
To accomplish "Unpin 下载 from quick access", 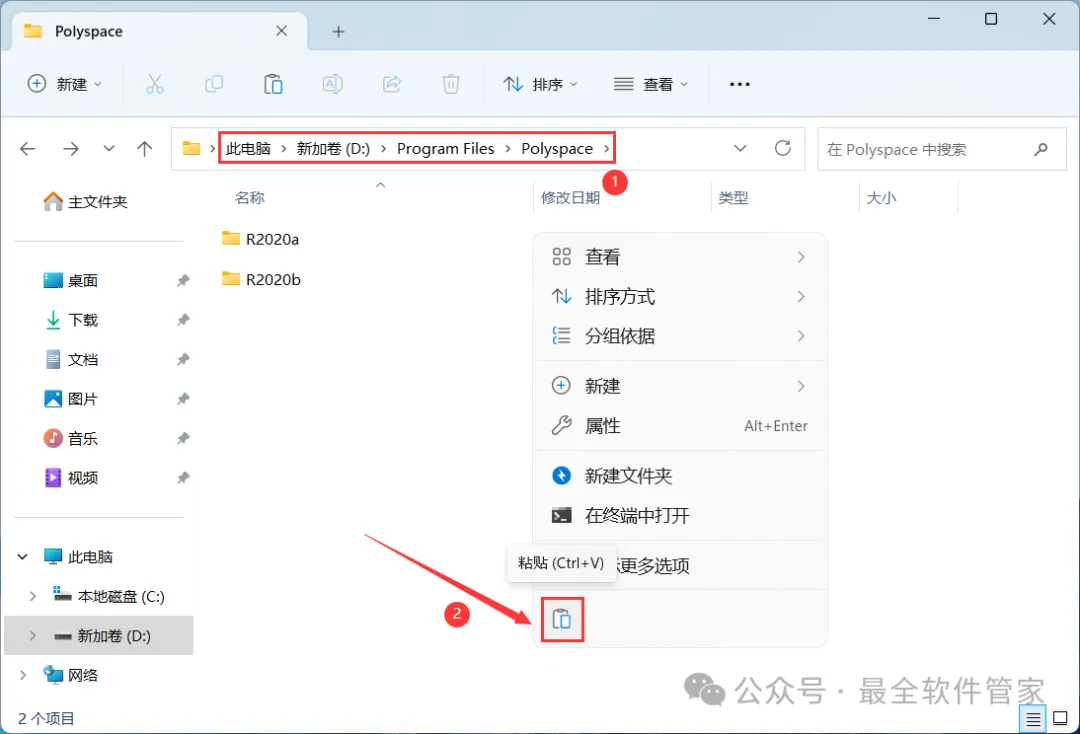I will pos(183,319).
